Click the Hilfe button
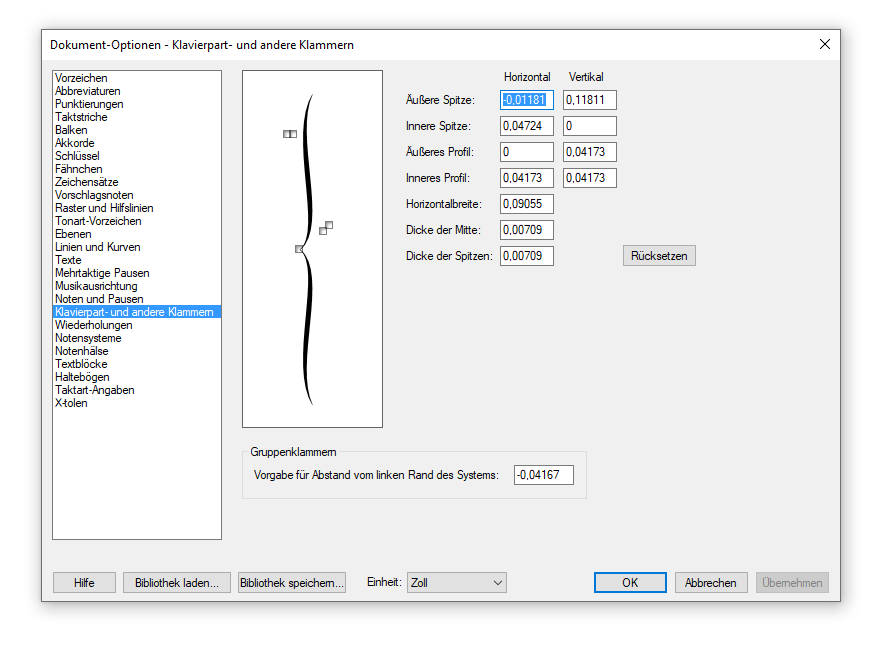Screen dimensions: 893x656 tap(84, 583)
